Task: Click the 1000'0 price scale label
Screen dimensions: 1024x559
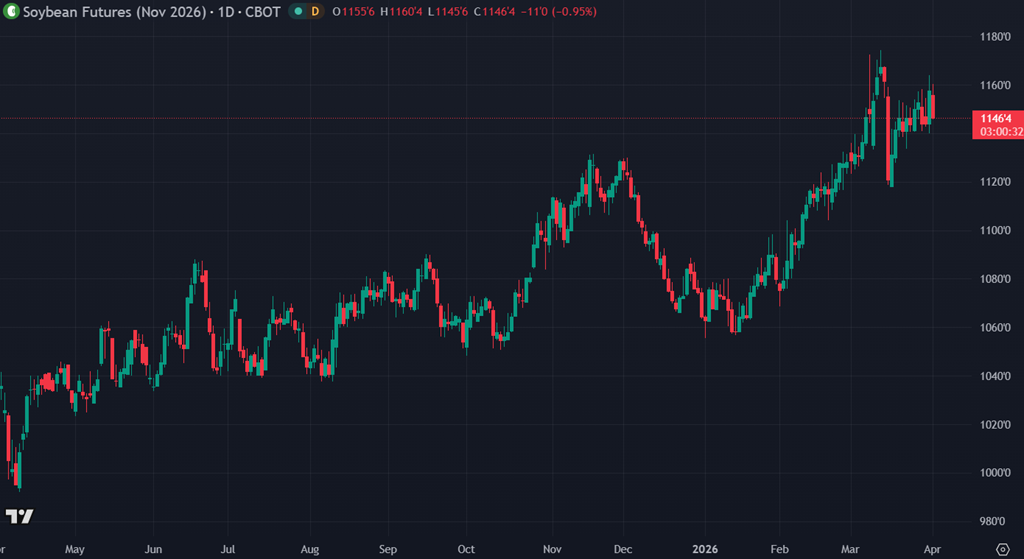Action: 994,473
